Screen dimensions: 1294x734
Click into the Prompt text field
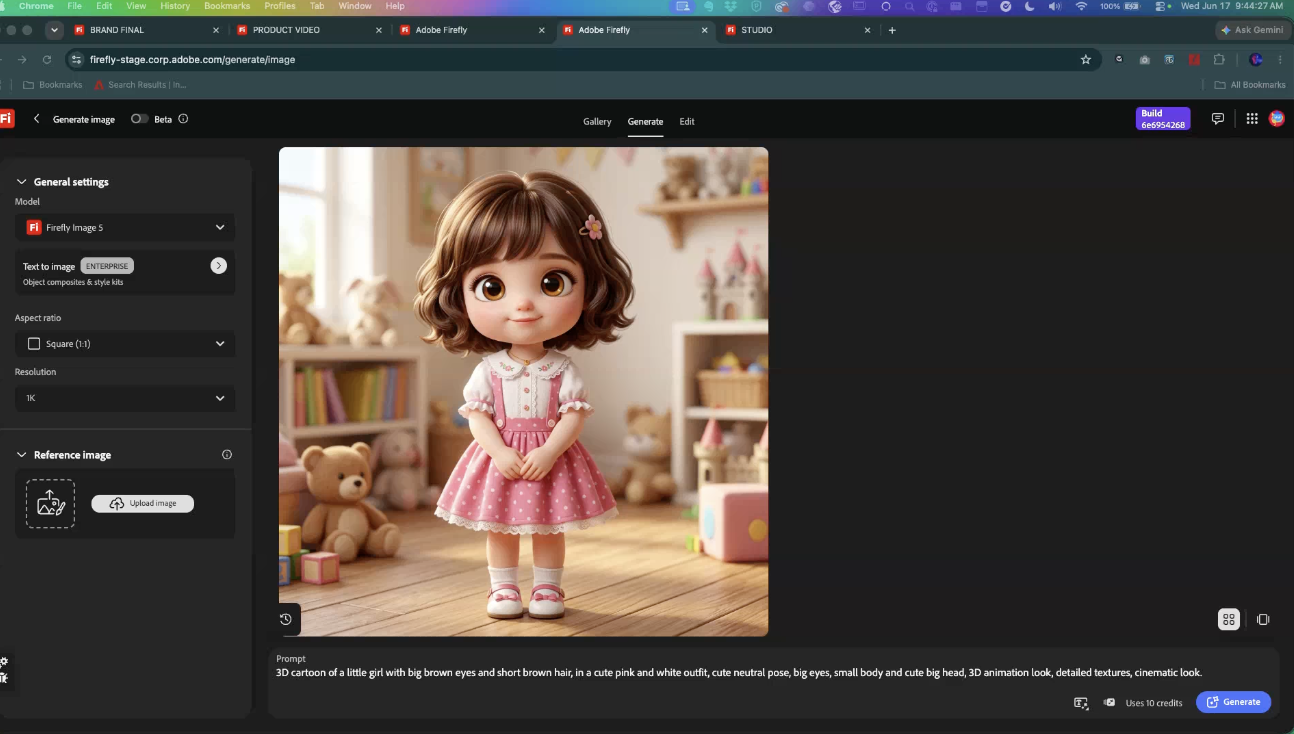(x=740, y=673)
